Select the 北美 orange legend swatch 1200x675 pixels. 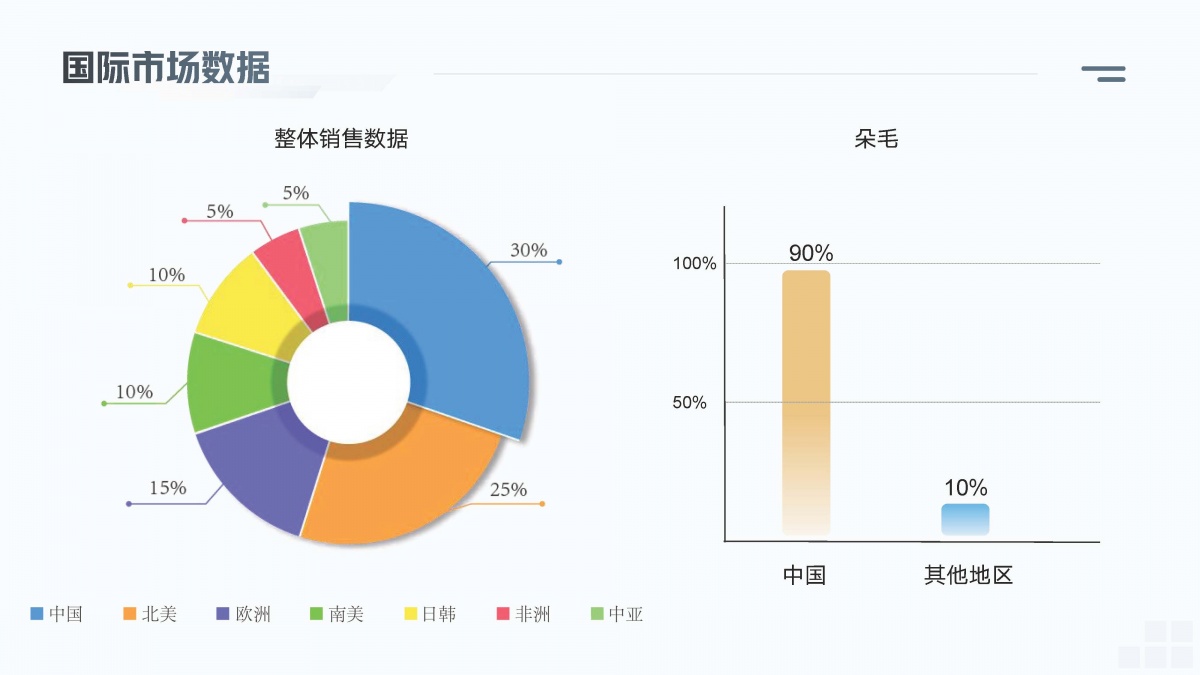point(129,614)
